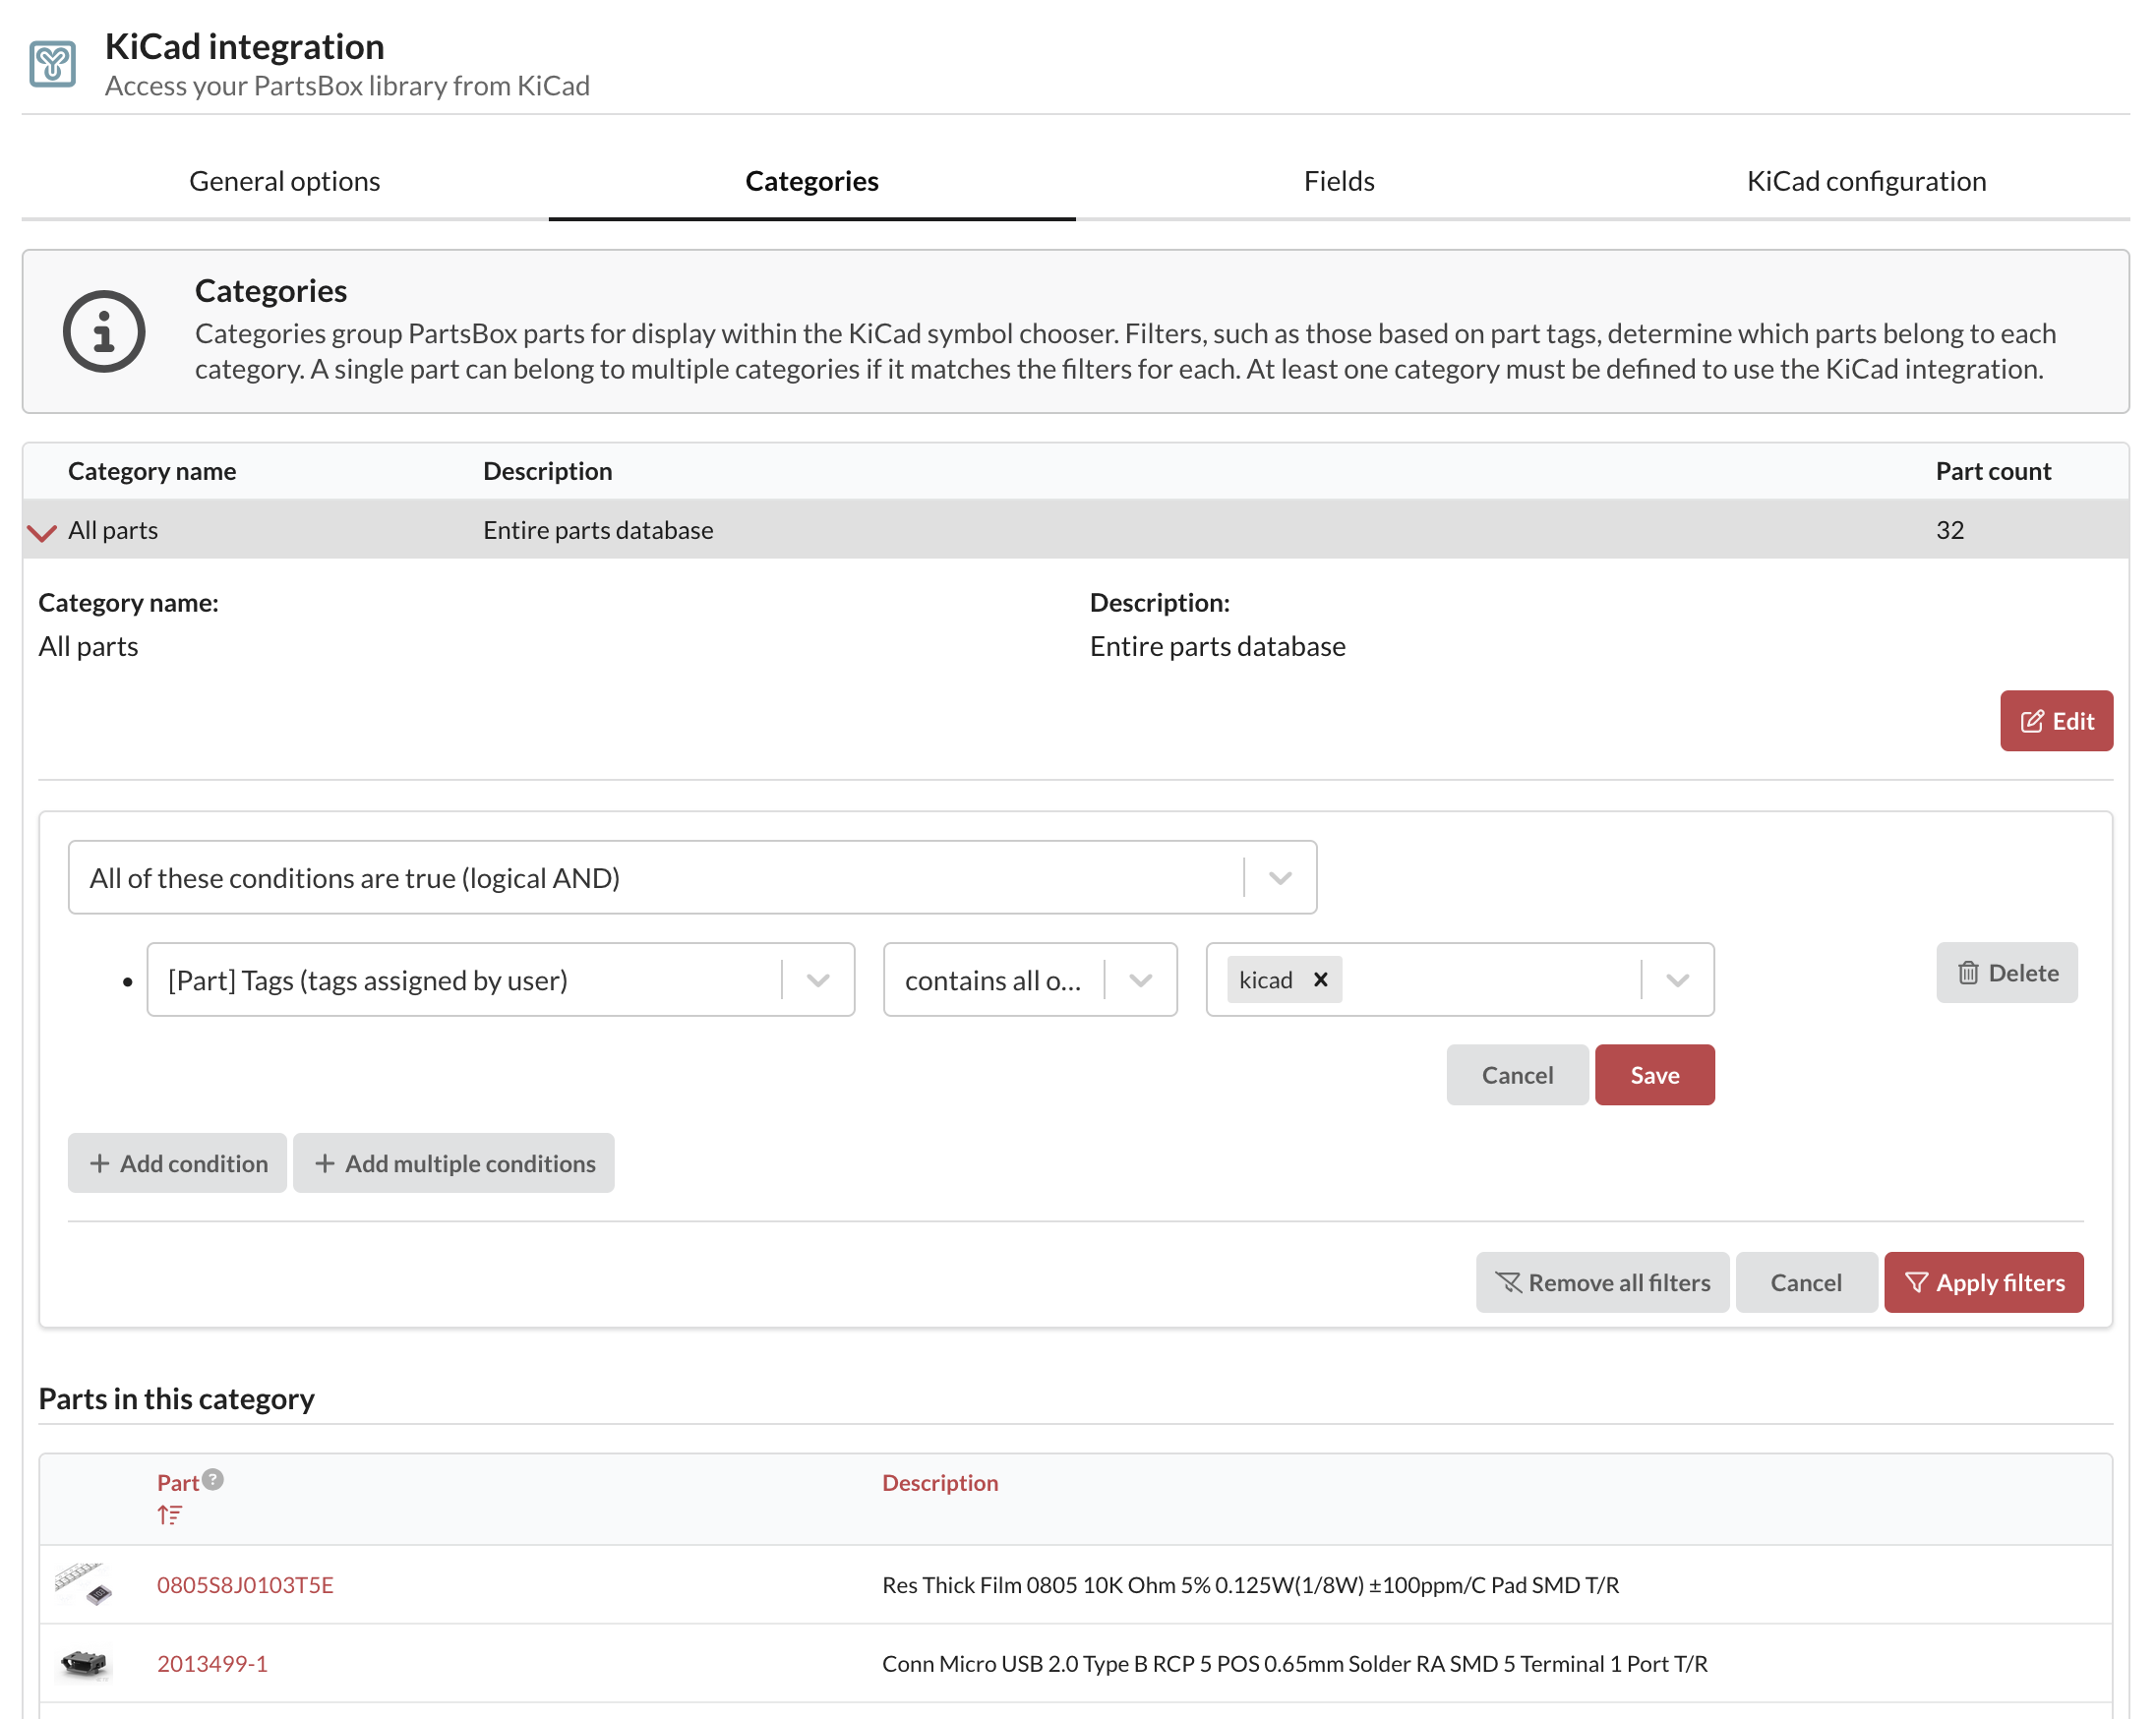Click Add multiple conditions button
The width and height of the screenshot is (2156, 1719).
tap(453, 1163)
